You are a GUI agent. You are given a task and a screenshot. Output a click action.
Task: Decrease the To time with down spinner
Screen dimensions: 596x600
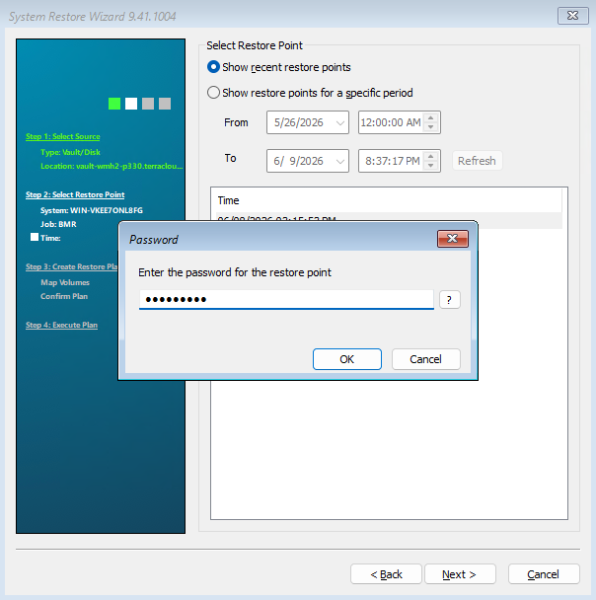pyautogui.click(x=431, y=165)
